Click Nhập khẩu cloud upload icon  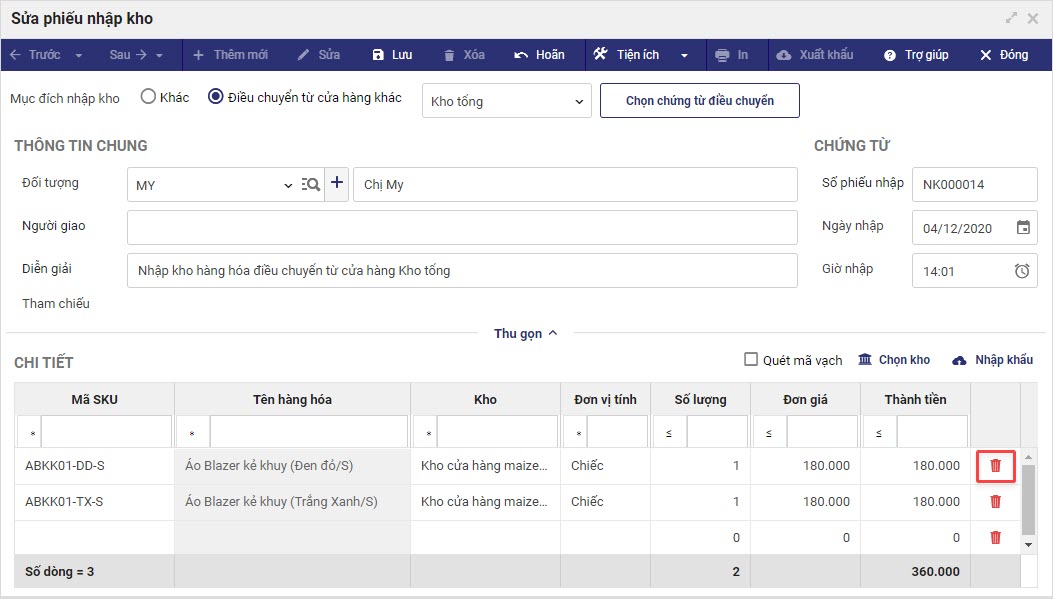click(960, 360)
